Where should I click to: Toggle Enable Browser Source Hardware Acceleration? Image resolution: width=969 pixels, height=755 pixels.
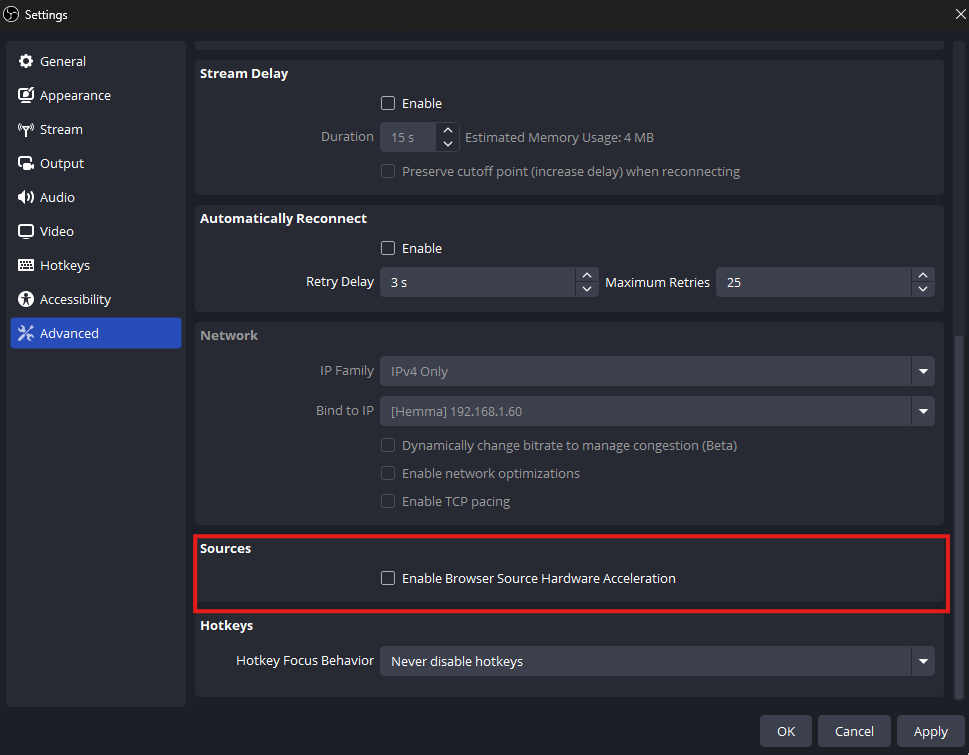pyautogui.click(x=388, y=578)
